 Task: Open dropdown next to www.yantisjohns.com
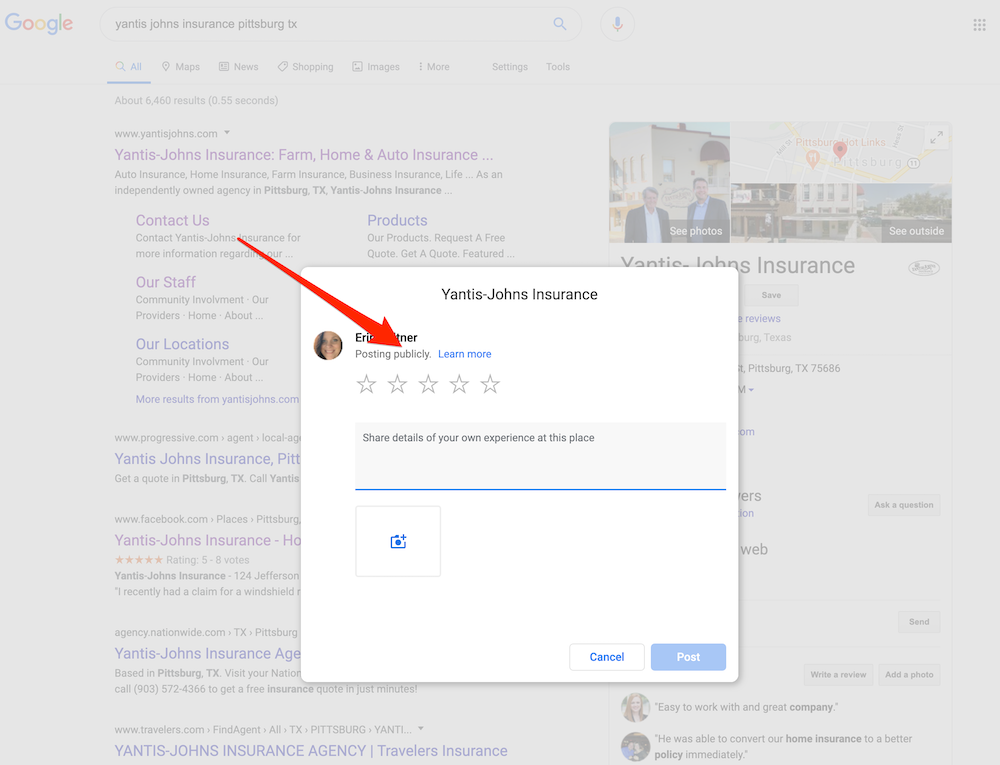tap(227, 133)
